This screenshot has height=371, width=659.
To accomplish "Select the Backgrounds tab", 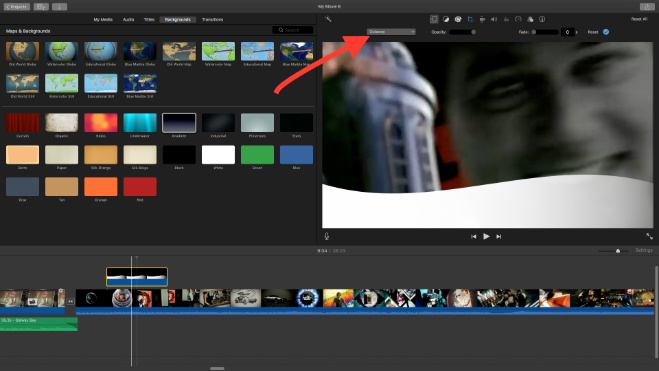I will [x=178, y=20].
